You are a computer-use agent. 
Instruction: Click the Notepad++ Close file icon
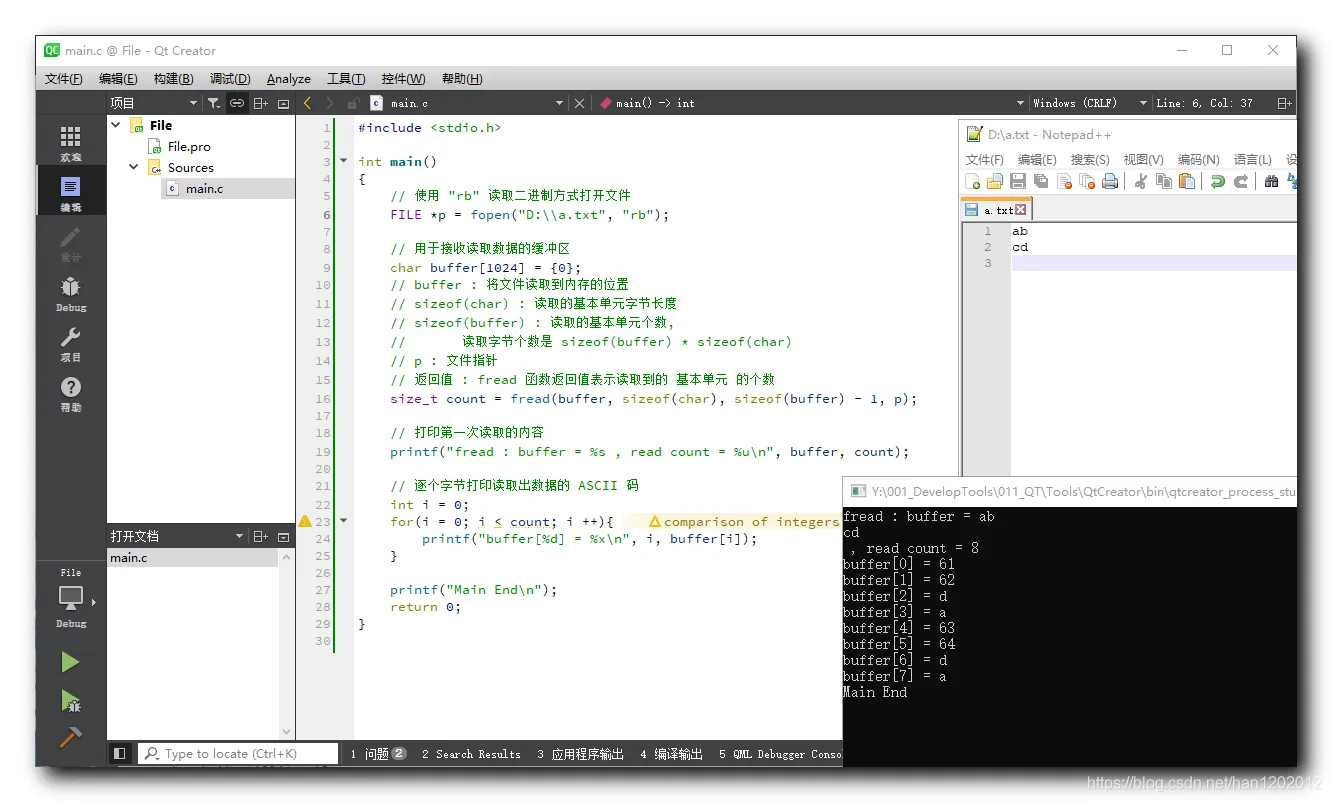click(1064, 181)
